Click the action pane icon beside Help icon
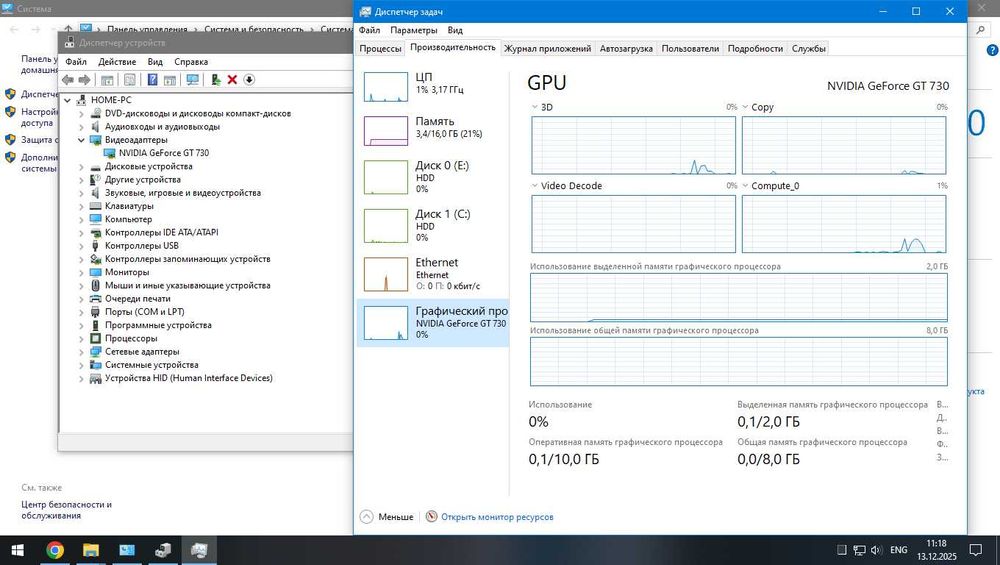 pos(170,80)
